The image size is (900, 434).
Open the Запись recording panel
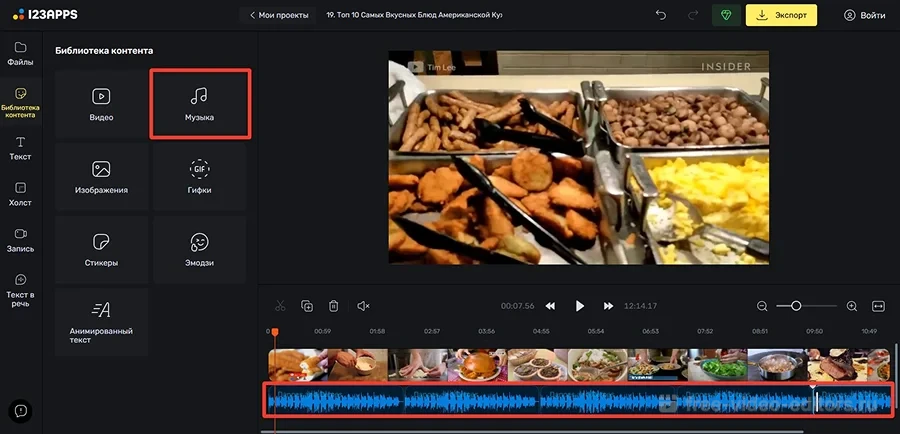[x=20, y=241]
